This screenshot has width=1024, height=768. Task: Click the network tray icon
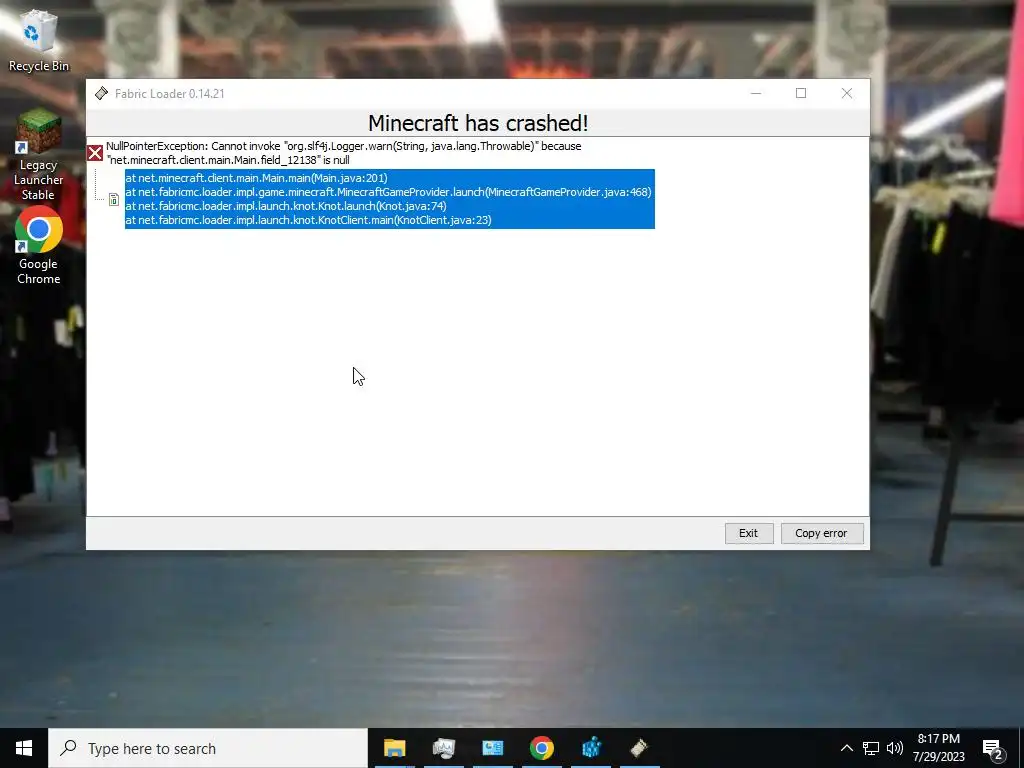(871, 748)
